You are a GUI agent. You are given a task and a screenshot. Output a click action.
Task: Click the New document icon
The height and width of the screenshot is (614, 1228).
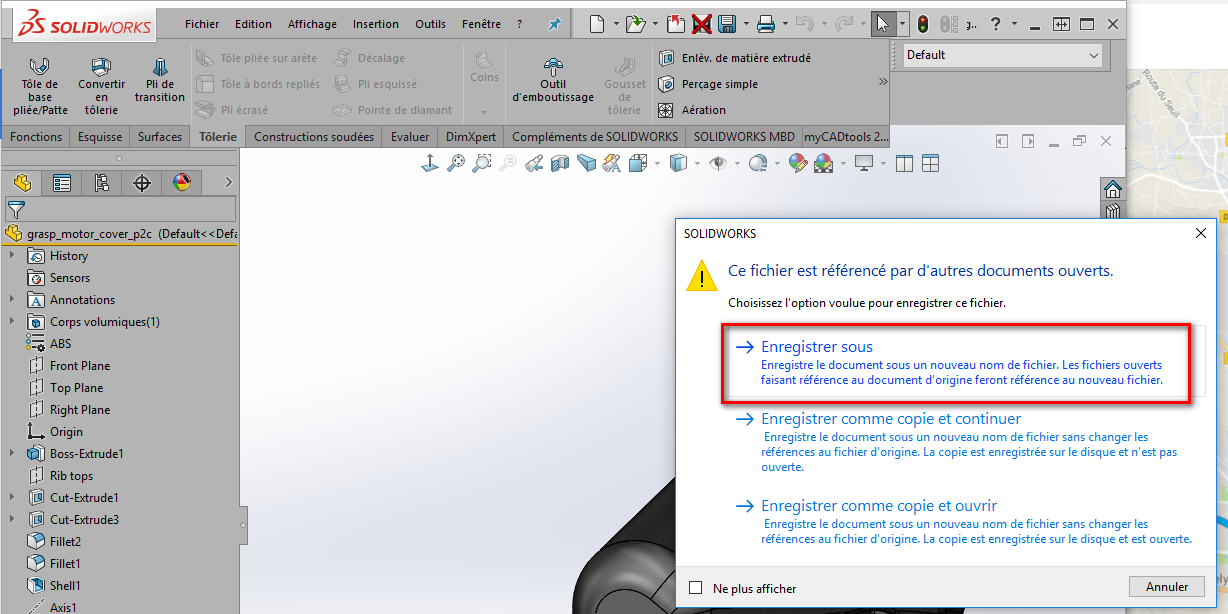(597, 24)
